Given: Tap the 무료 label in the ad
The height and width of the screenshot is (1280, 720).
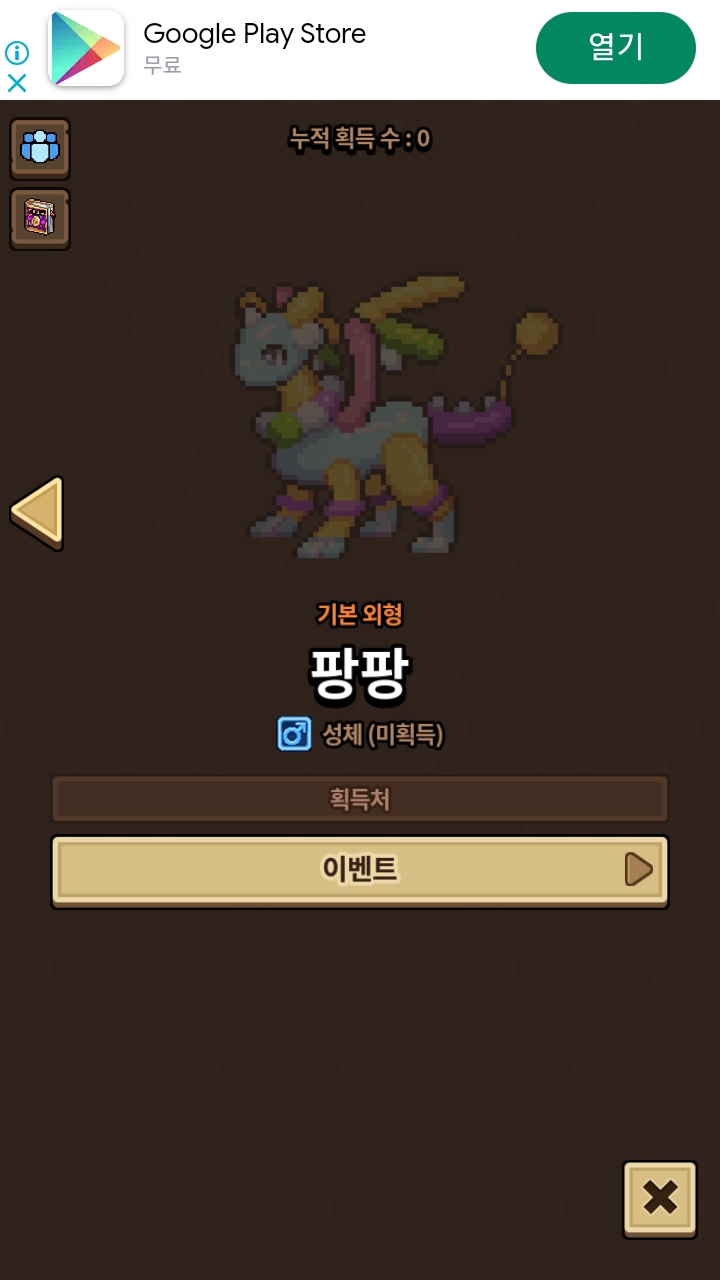Looking at the screenshot, I should coord(162,67).
